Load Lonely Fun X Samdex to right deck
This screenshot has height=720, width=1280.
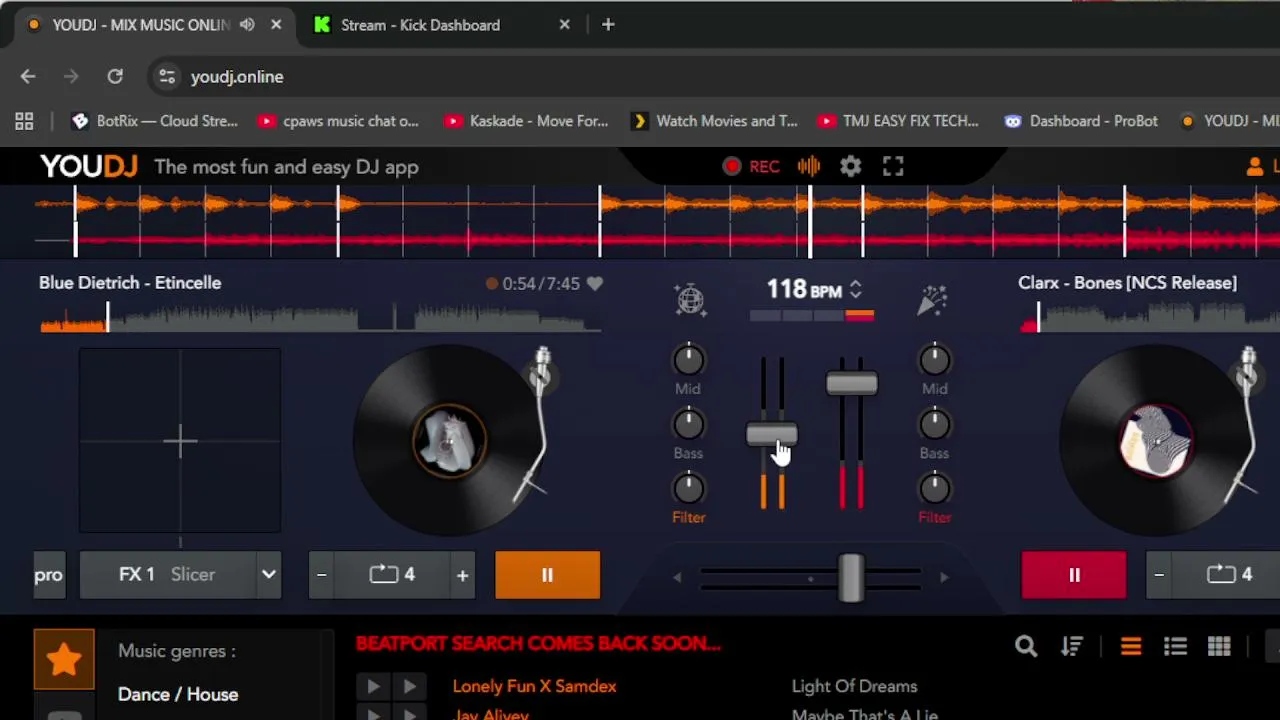click(x=409, y=686)
